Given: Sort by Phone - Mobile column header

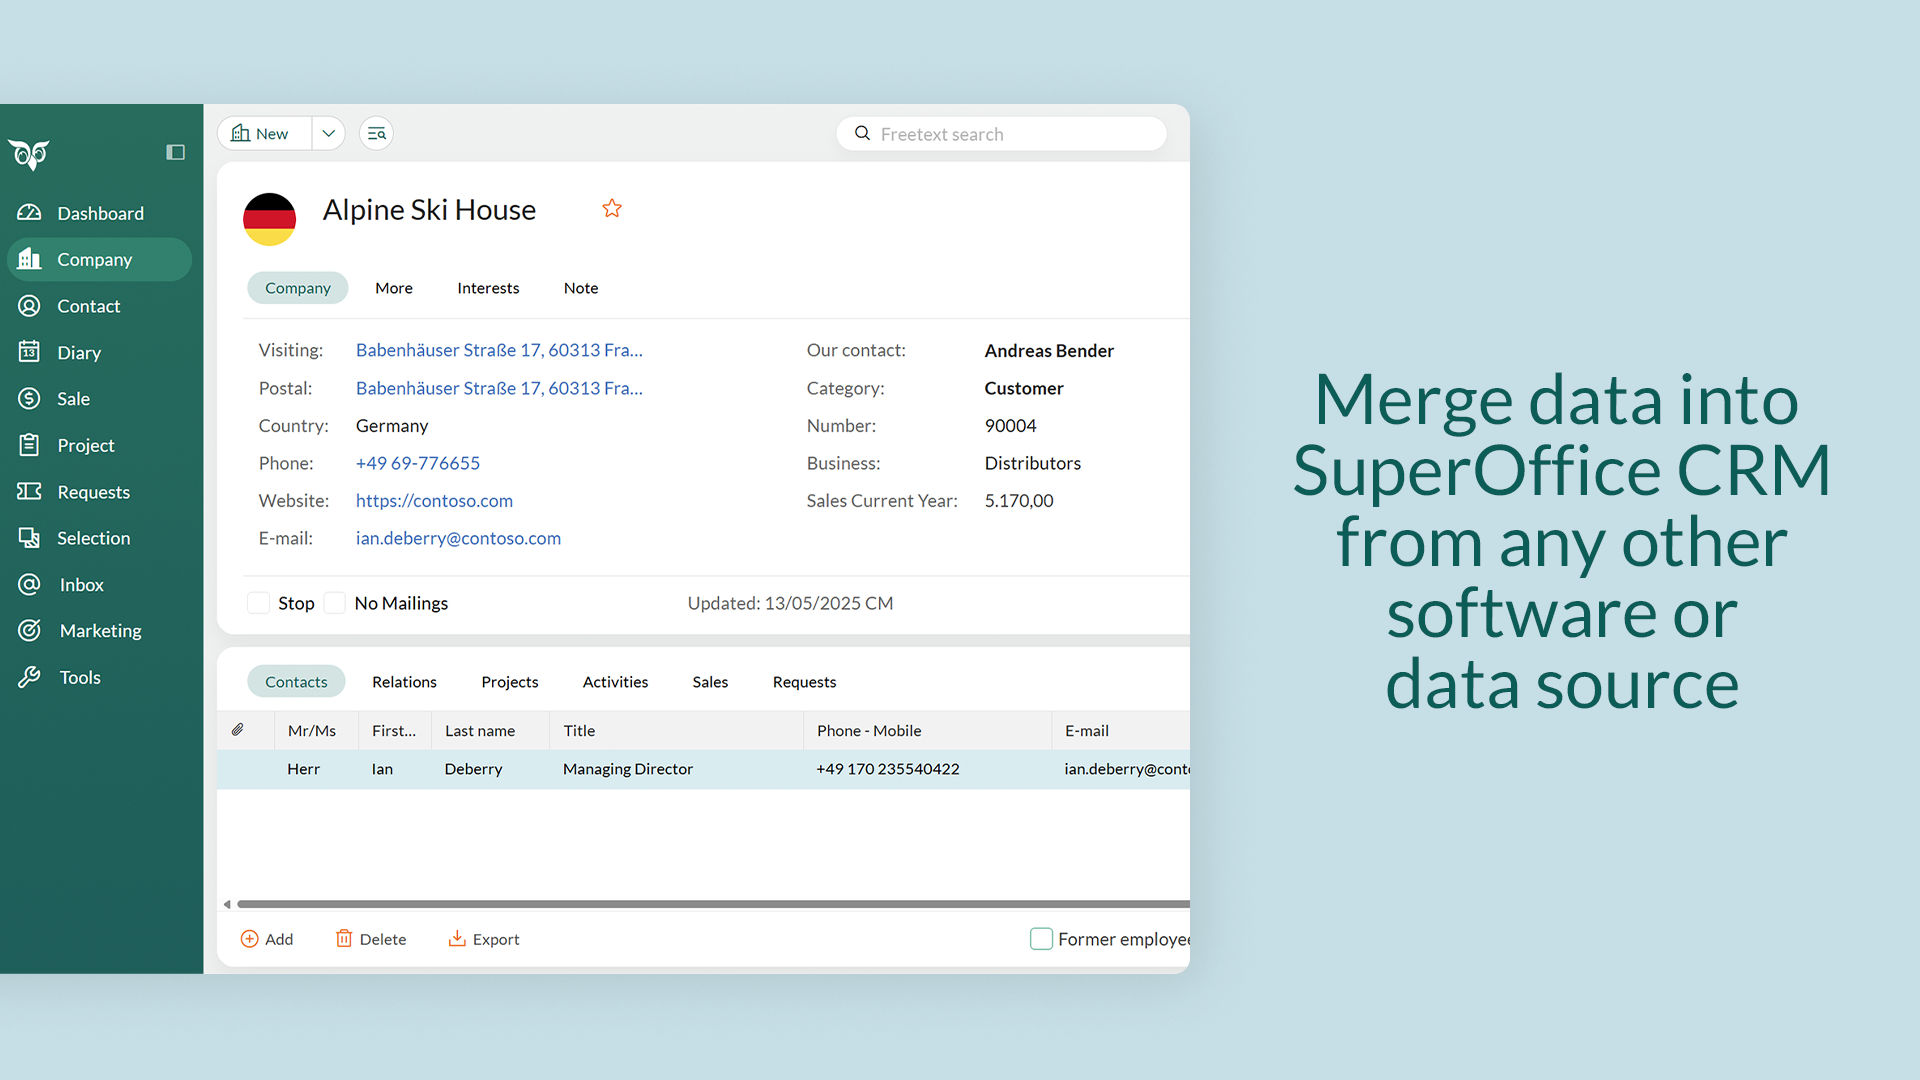Looking at the screenshot, I should 927,731.
